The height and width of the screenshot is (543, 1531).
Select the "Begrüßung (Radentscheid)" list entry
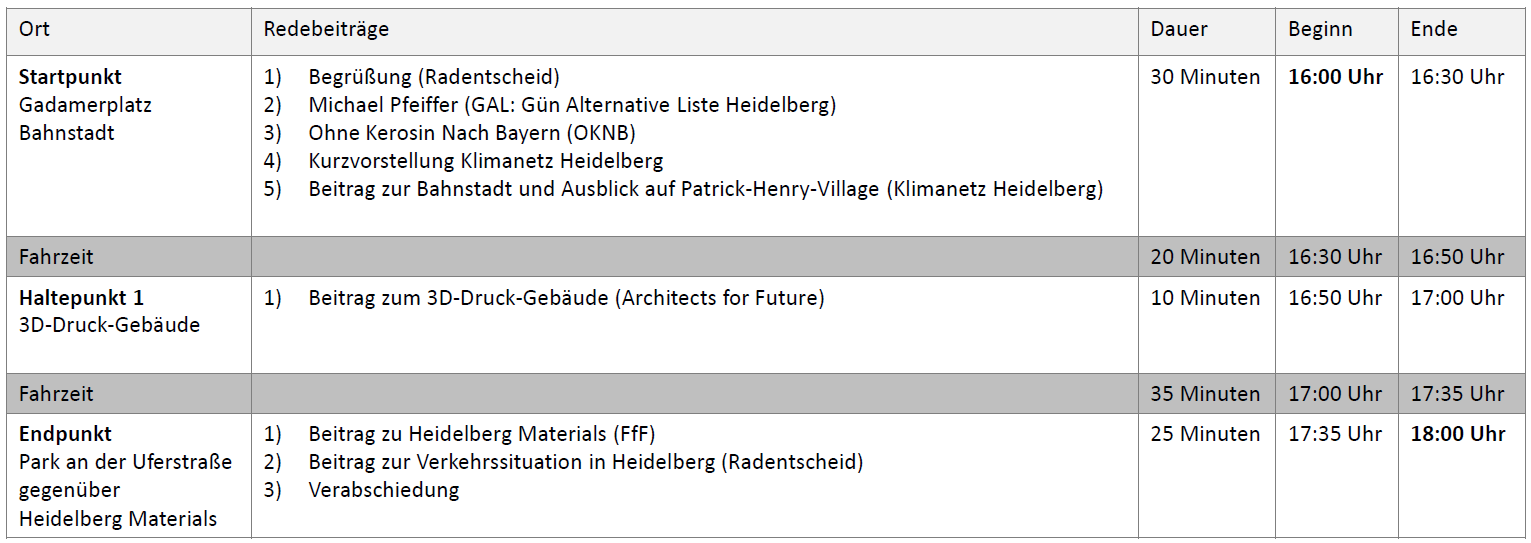(x=434, y=77)
